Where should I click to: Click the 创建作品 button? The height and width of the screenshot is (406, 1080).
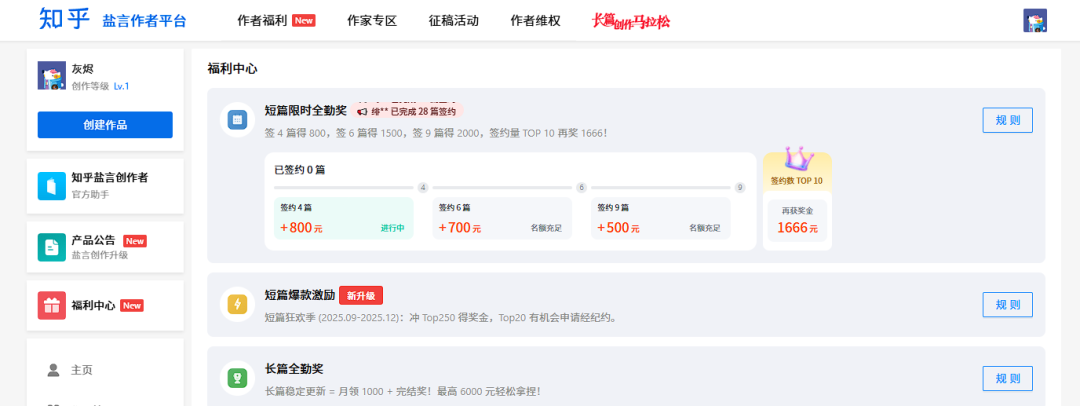105,125
